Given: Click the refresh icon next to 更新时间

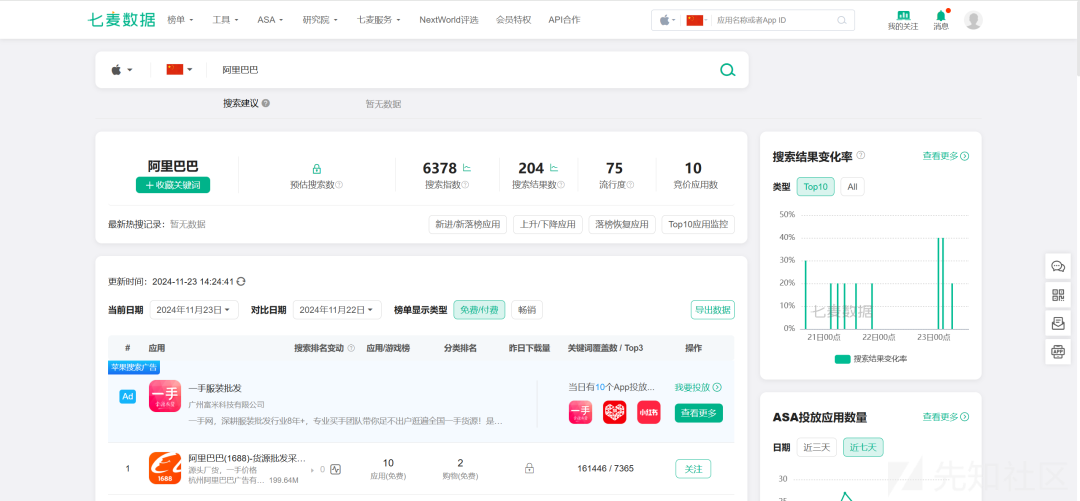Looking at the screenshot, I should click(241, 282).
